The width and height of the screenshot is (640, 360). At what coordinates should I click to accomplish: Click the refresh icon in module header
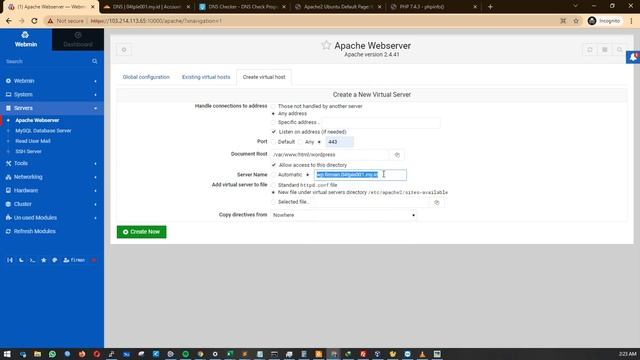[x=589, y=50]
